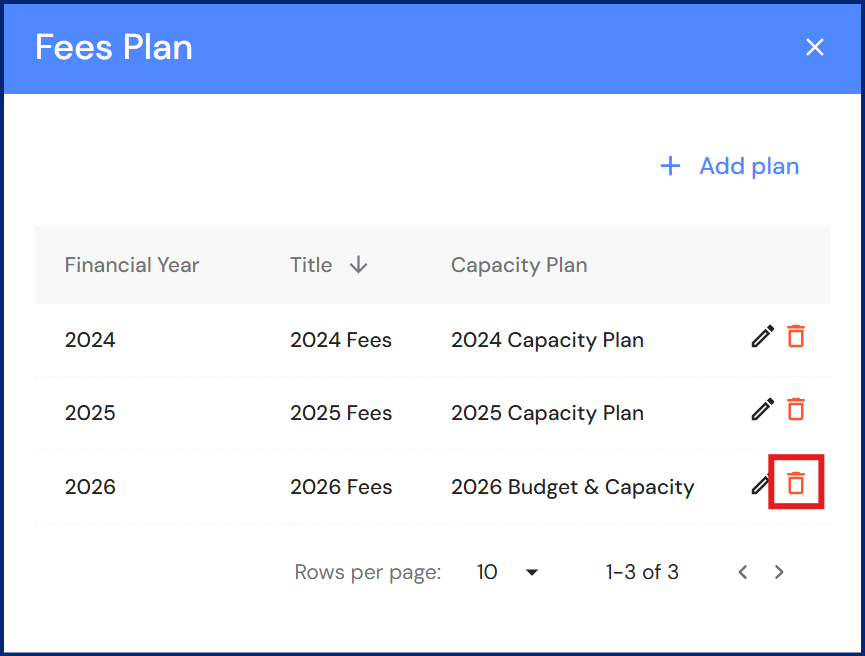Go to next page of plans
865x656 pixels.
[779, 572]
